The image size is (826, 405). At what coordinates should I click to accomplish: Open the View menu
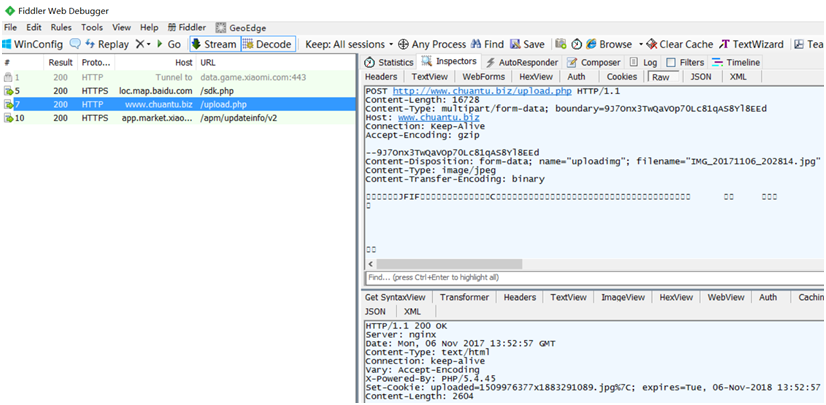tap(122, 27)
